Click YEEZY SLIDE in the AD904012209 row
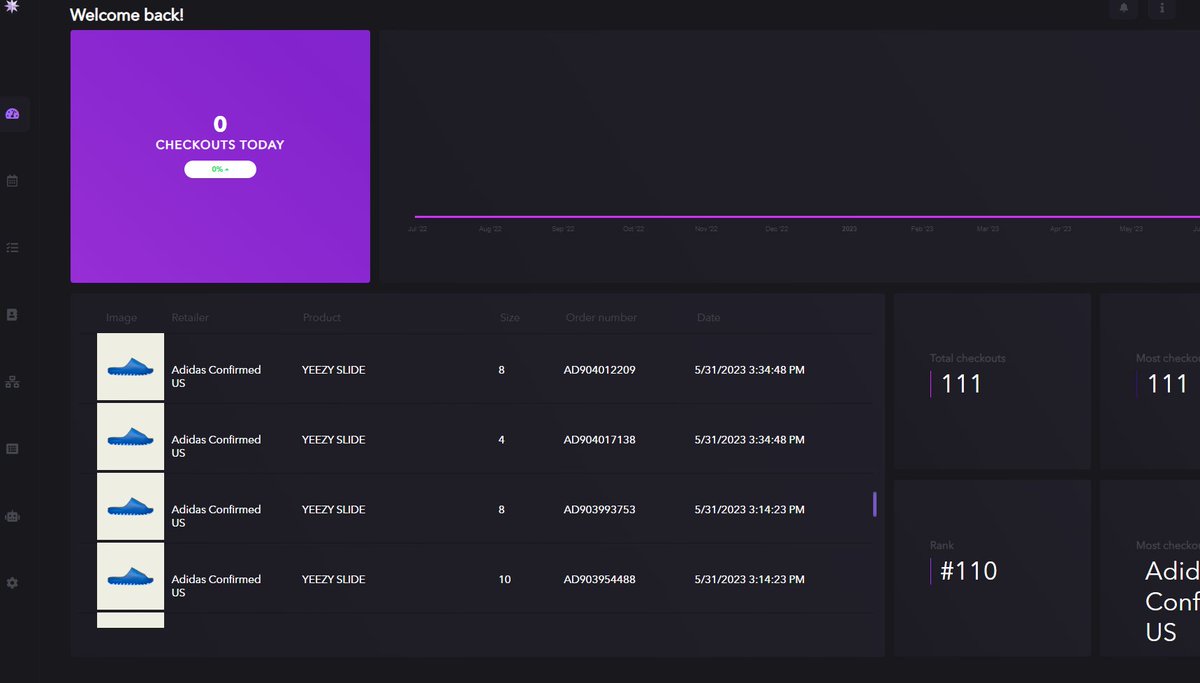Viewport: 1200px width, 683px height. pos(334,370)
